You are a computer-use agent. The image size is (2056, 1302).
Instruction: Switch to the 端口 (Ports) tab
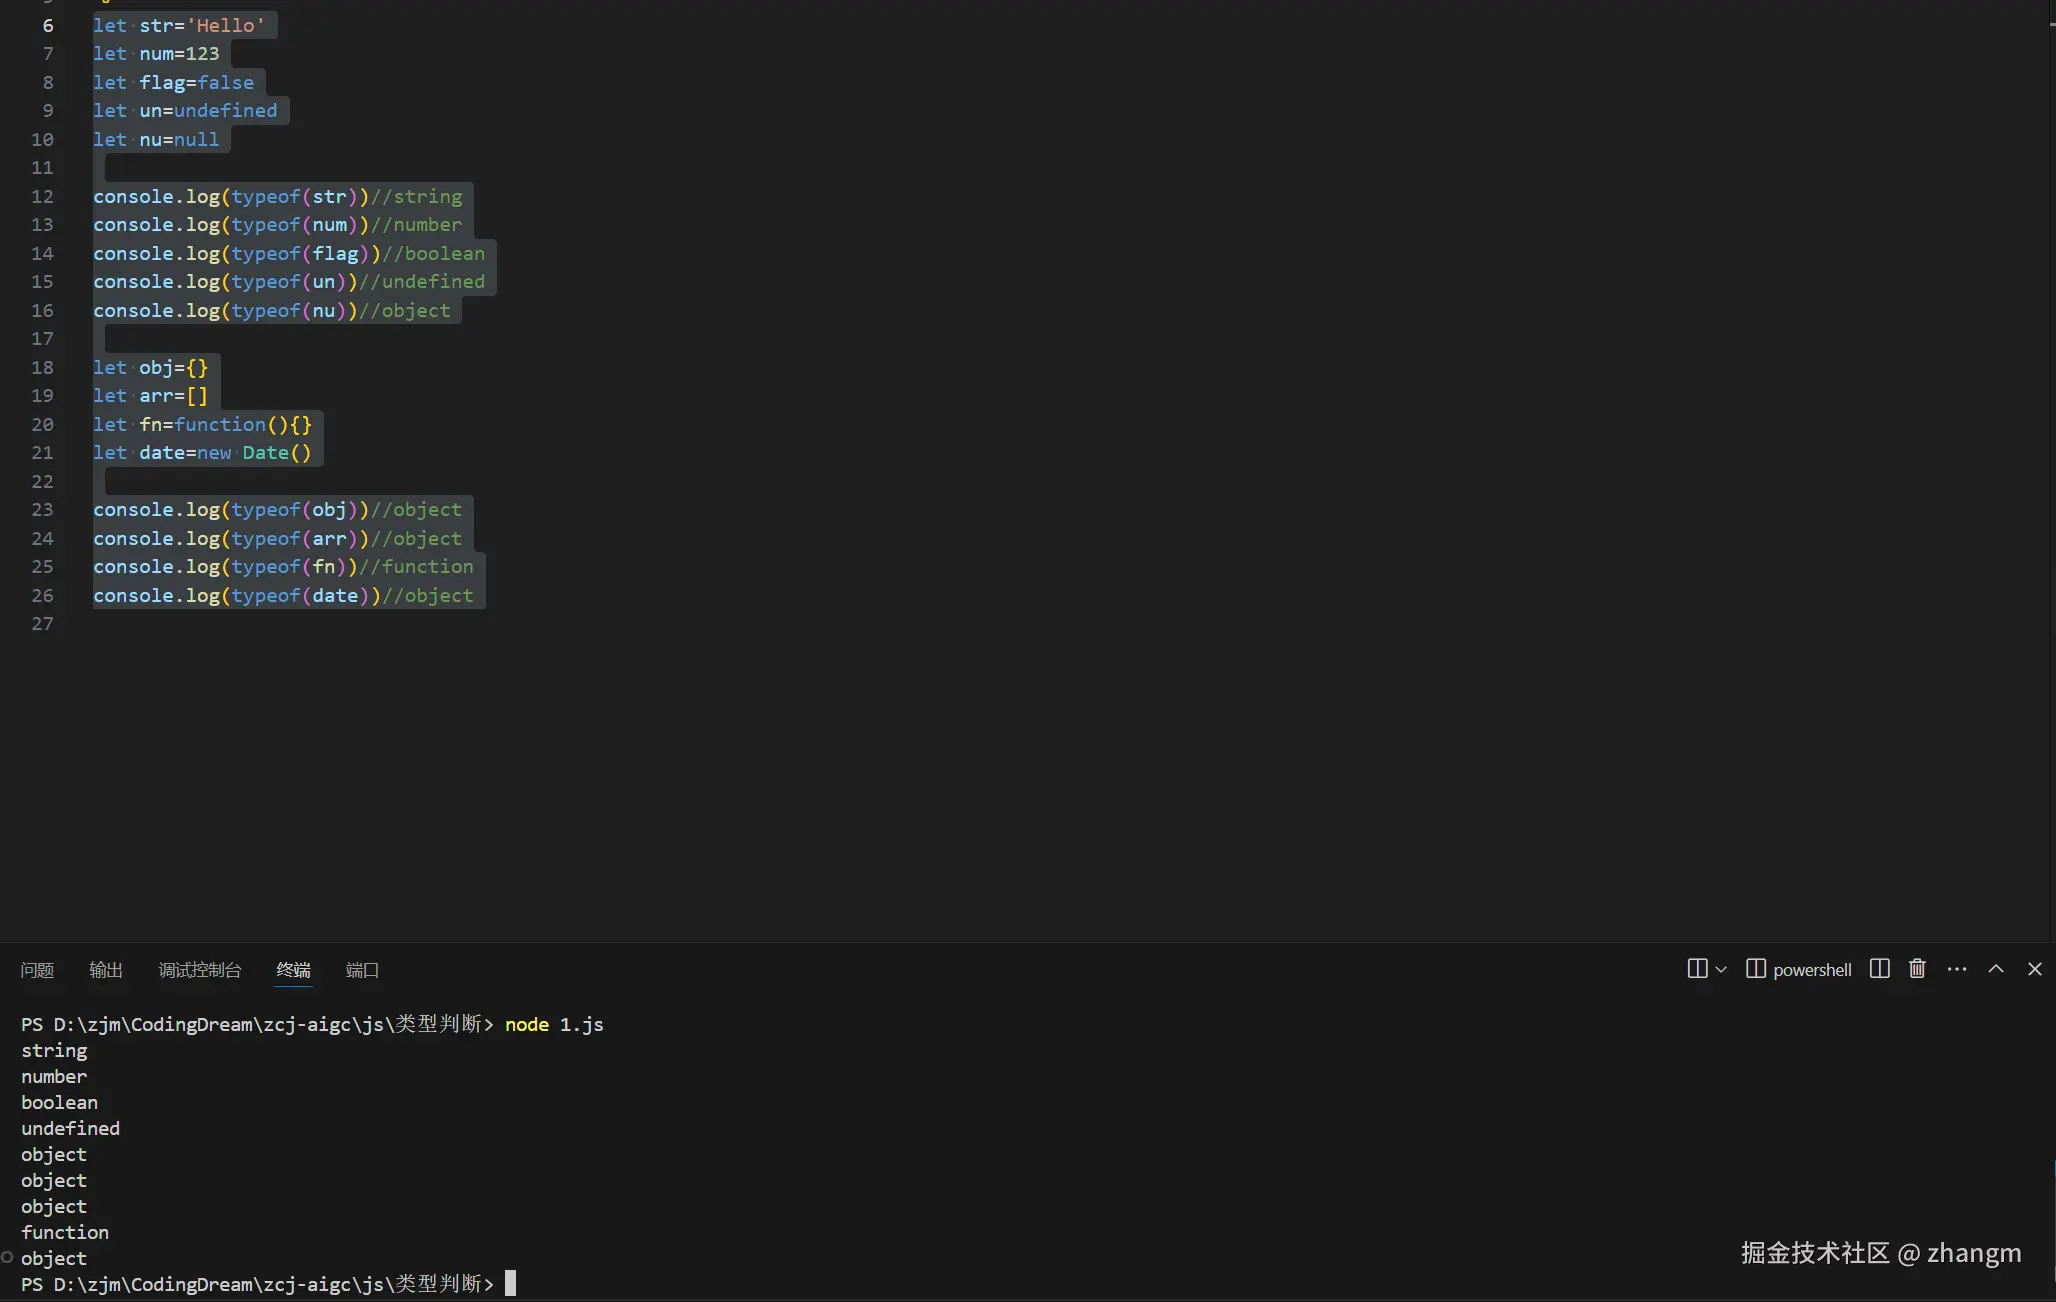click(x=362, y=970)
